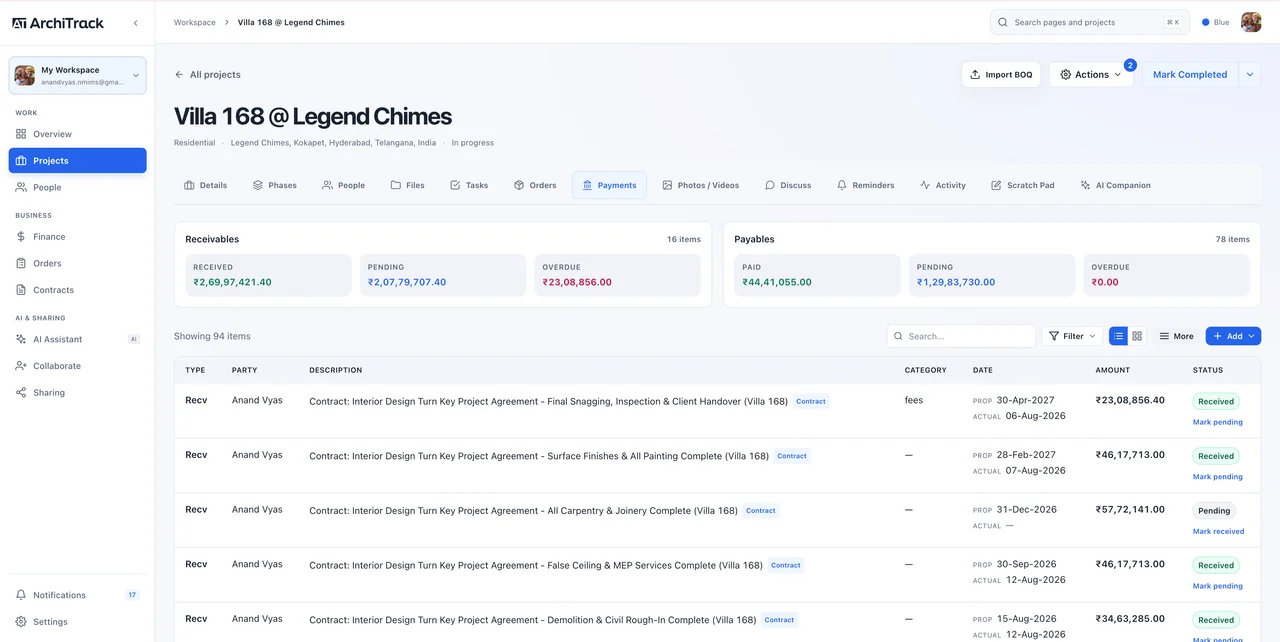Click the ArchiTrack logo
The height and width of the screenshot is (642, 1280).
click(58, 22)
